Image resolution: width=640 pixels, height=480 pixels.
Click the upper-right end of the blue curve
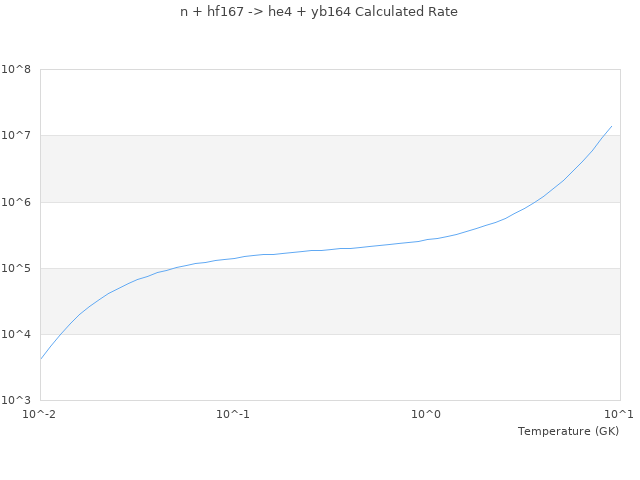tap(611, 126)
